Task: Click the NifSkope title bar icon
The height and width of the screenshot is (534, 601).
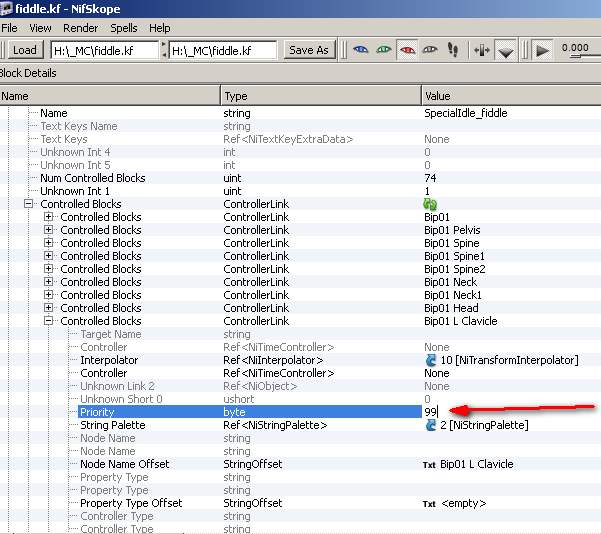Action: point(6,8)
